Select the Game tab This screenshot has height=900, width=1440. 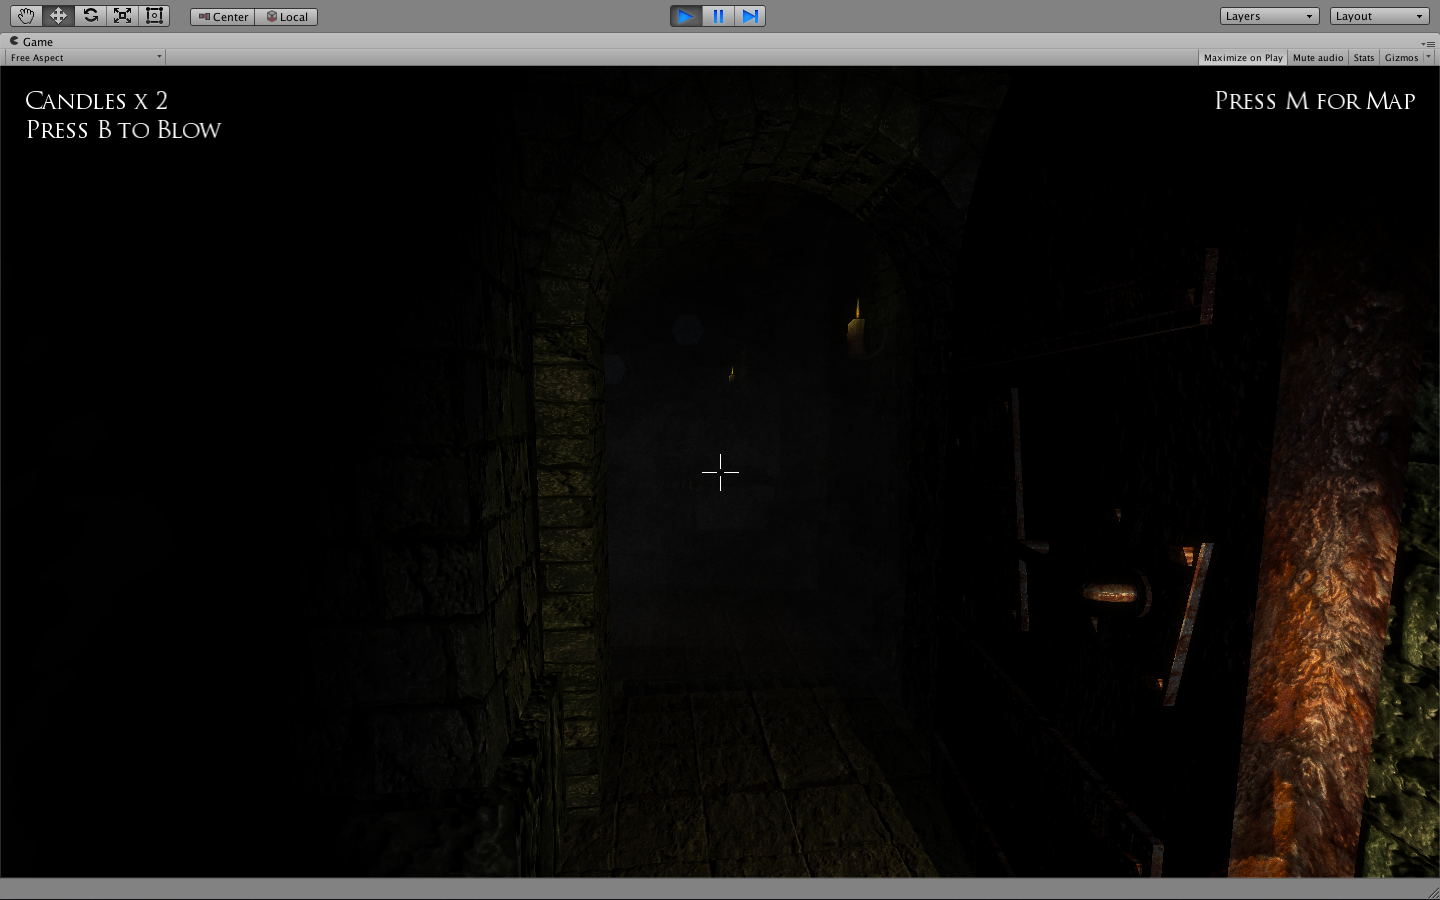click(32, 42)
